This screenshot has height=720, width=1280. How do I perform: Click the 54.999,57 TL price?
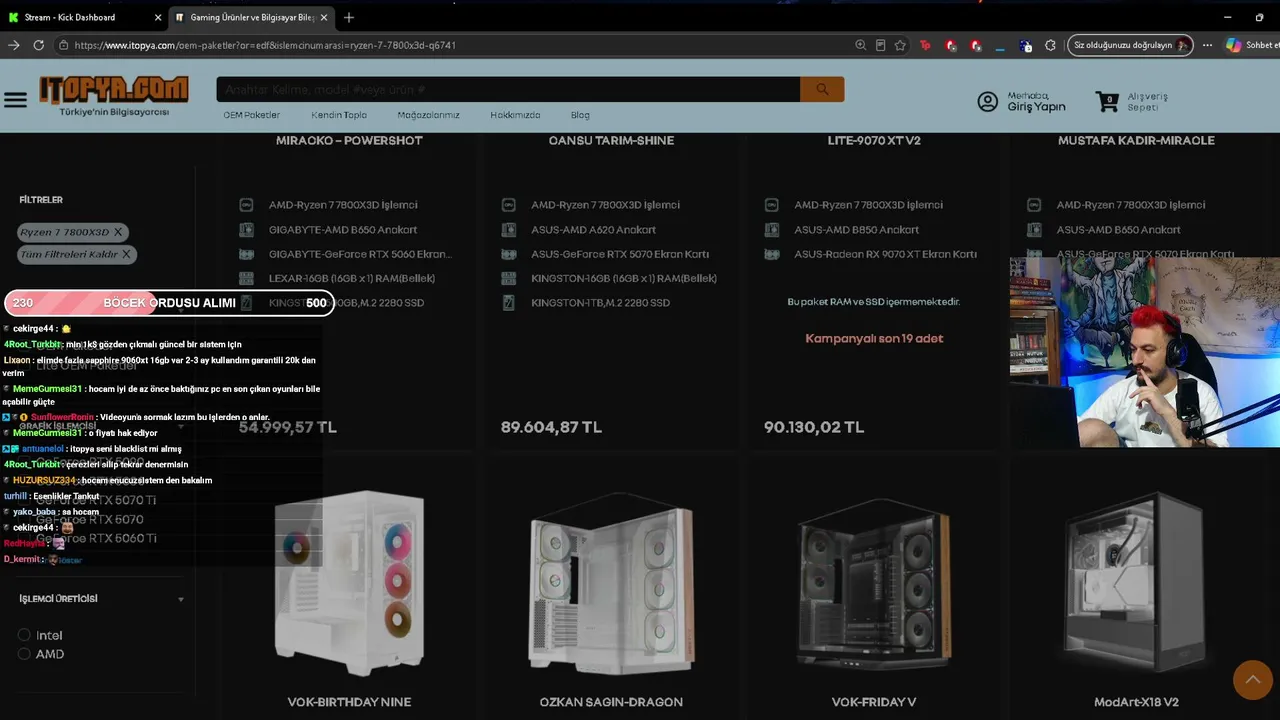point(288,427)
